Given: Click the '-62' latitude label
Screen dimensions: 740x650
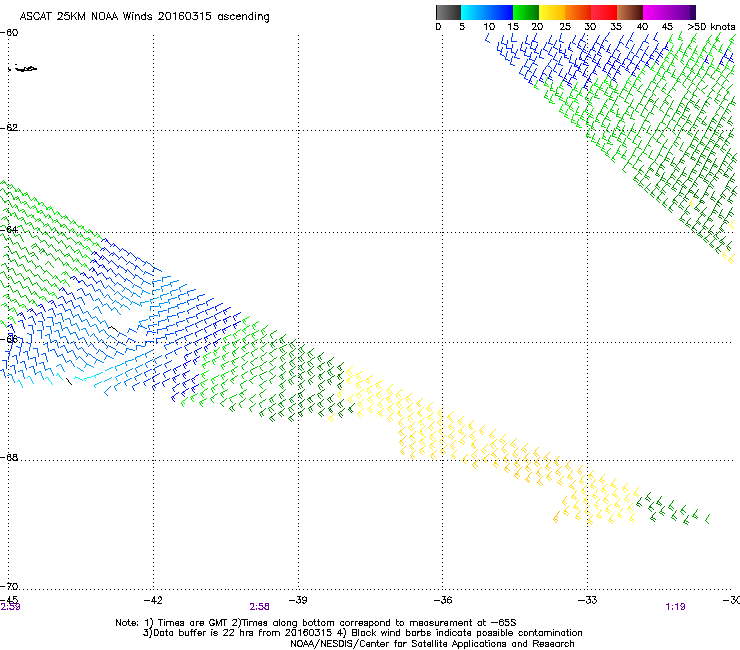Looking at the screenshot, I should (9, 127).
